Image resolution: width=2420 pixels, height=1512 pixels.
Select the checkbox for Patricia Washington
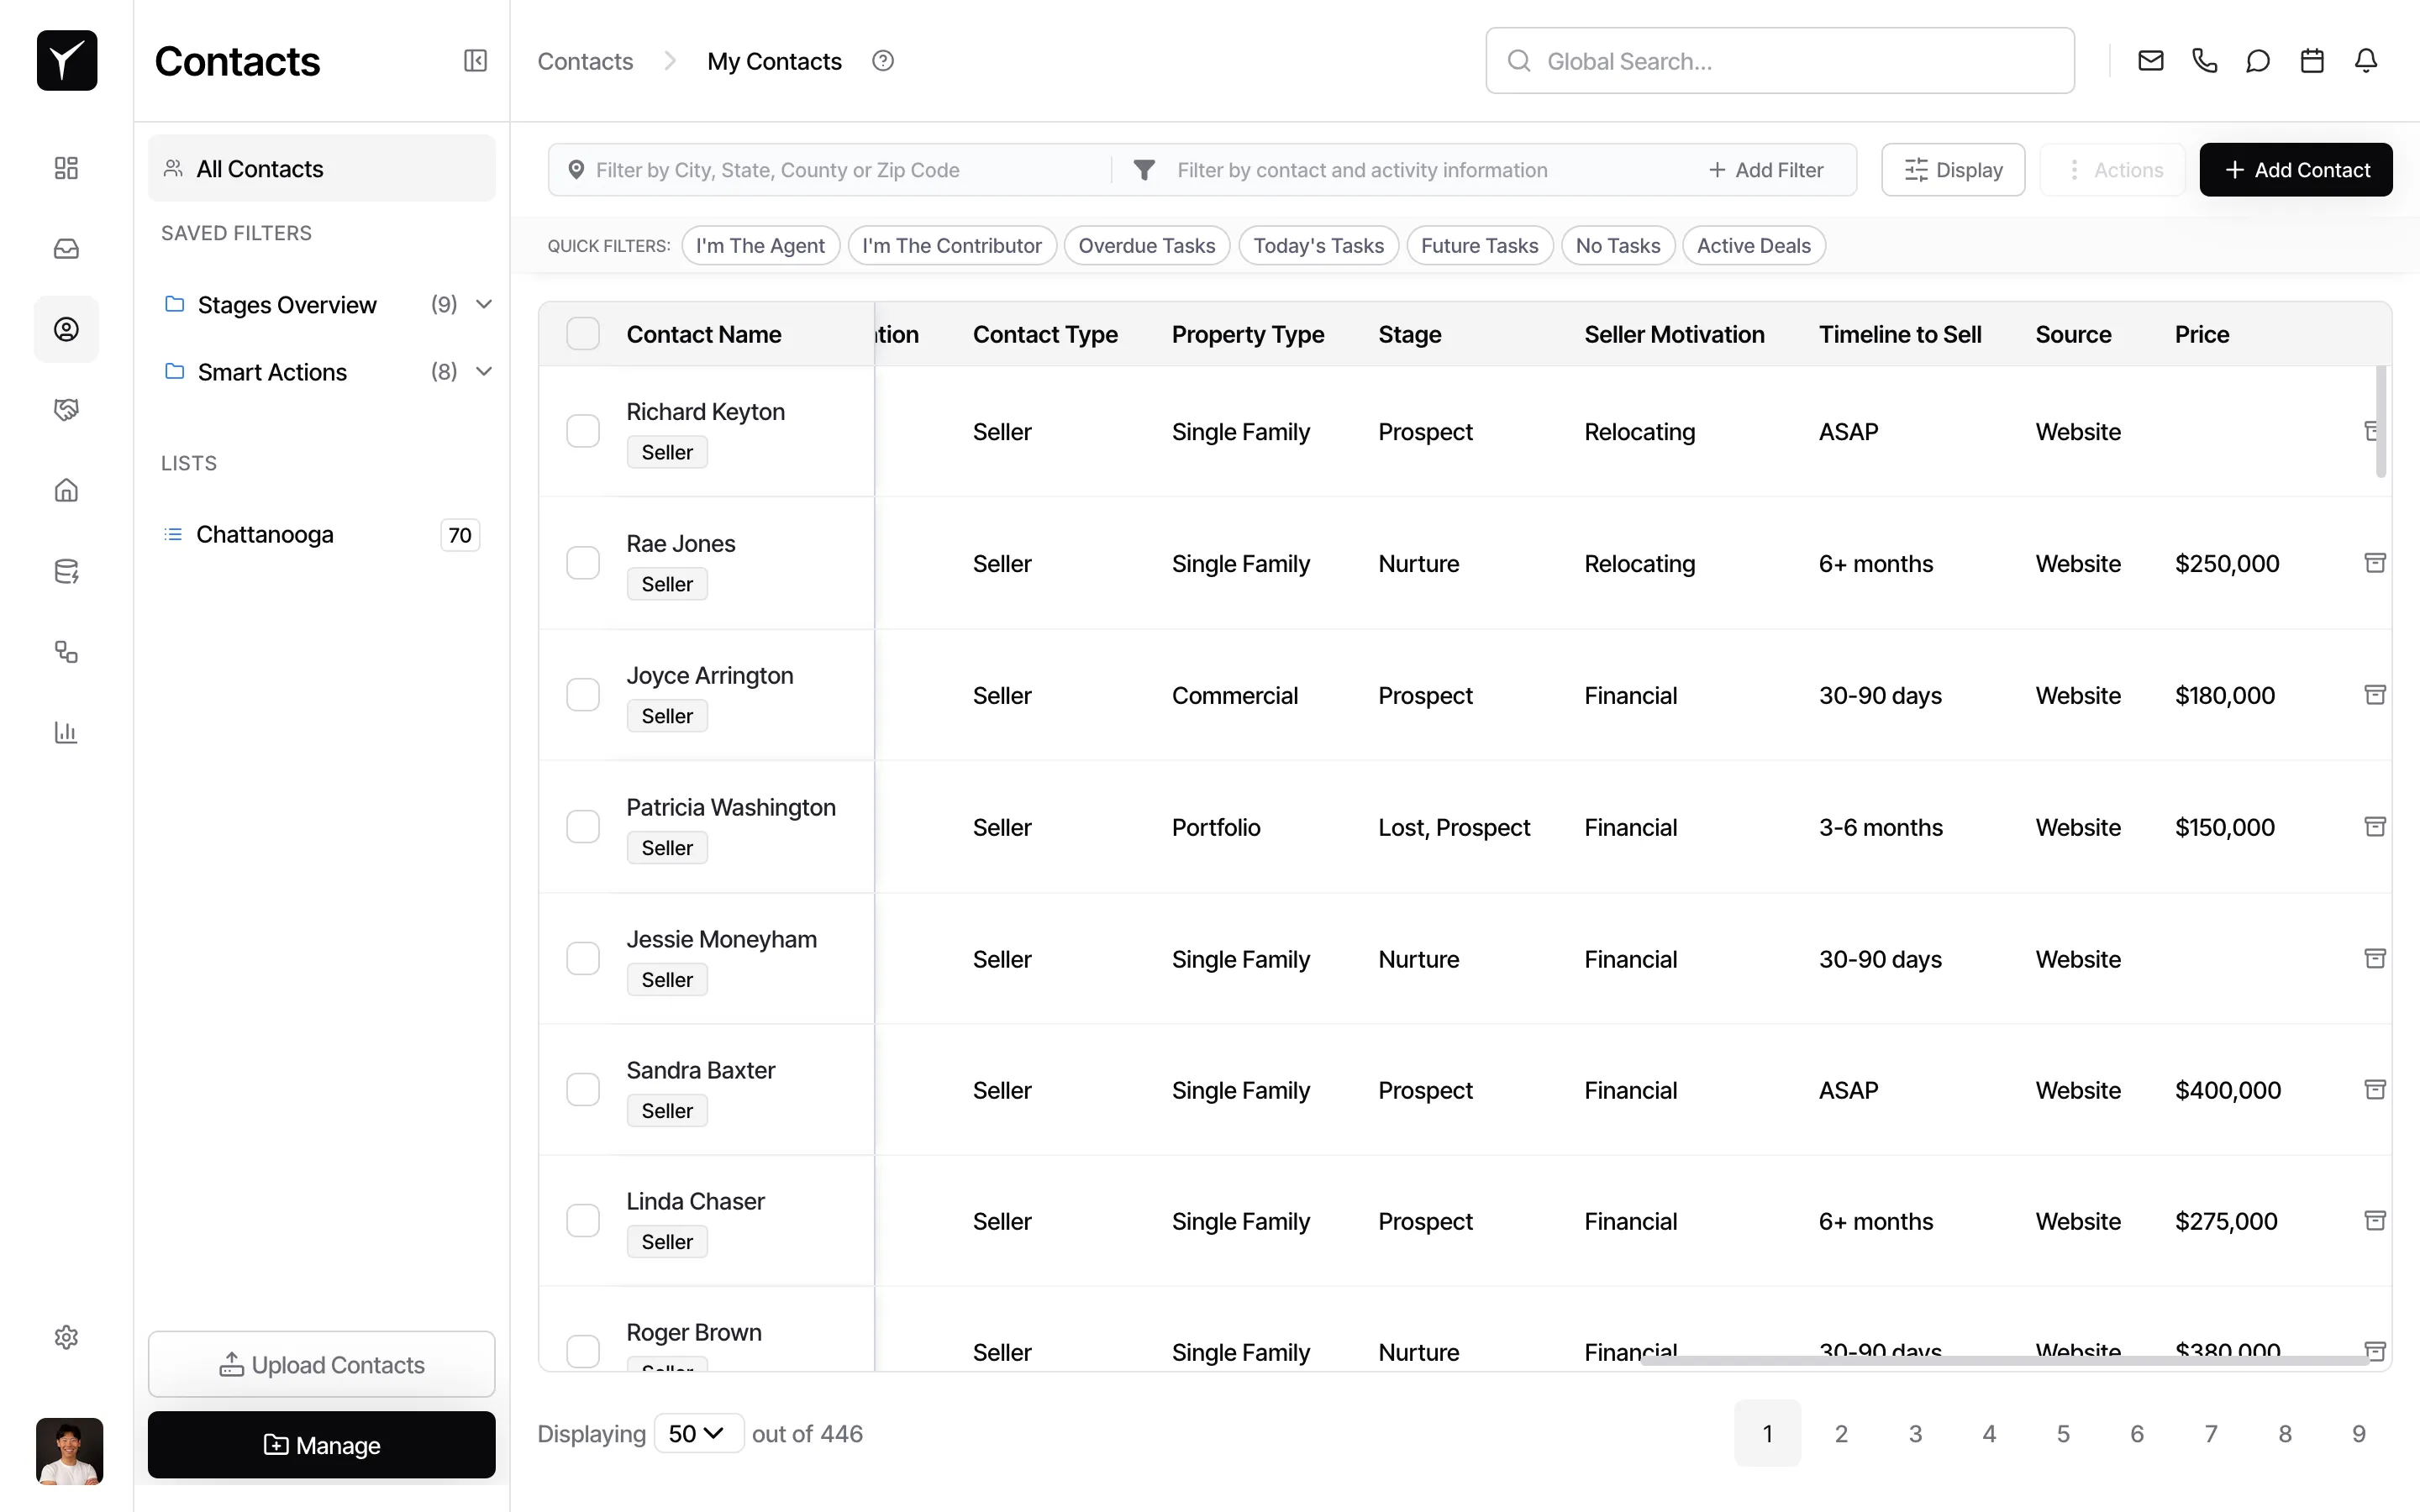(583, 825)
